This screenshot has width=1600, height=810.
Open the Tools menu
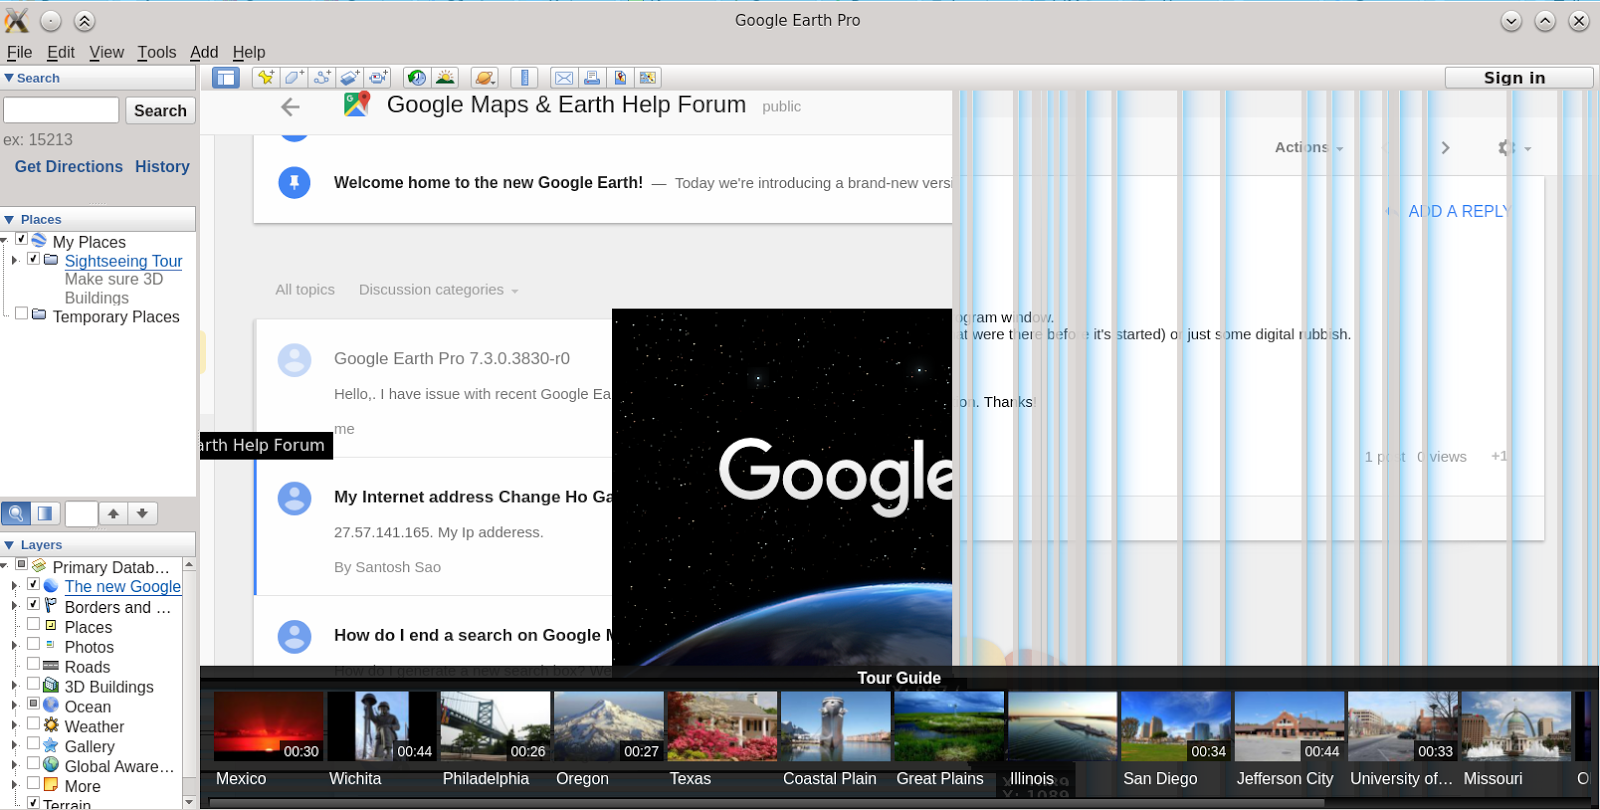tap(157, 52)
